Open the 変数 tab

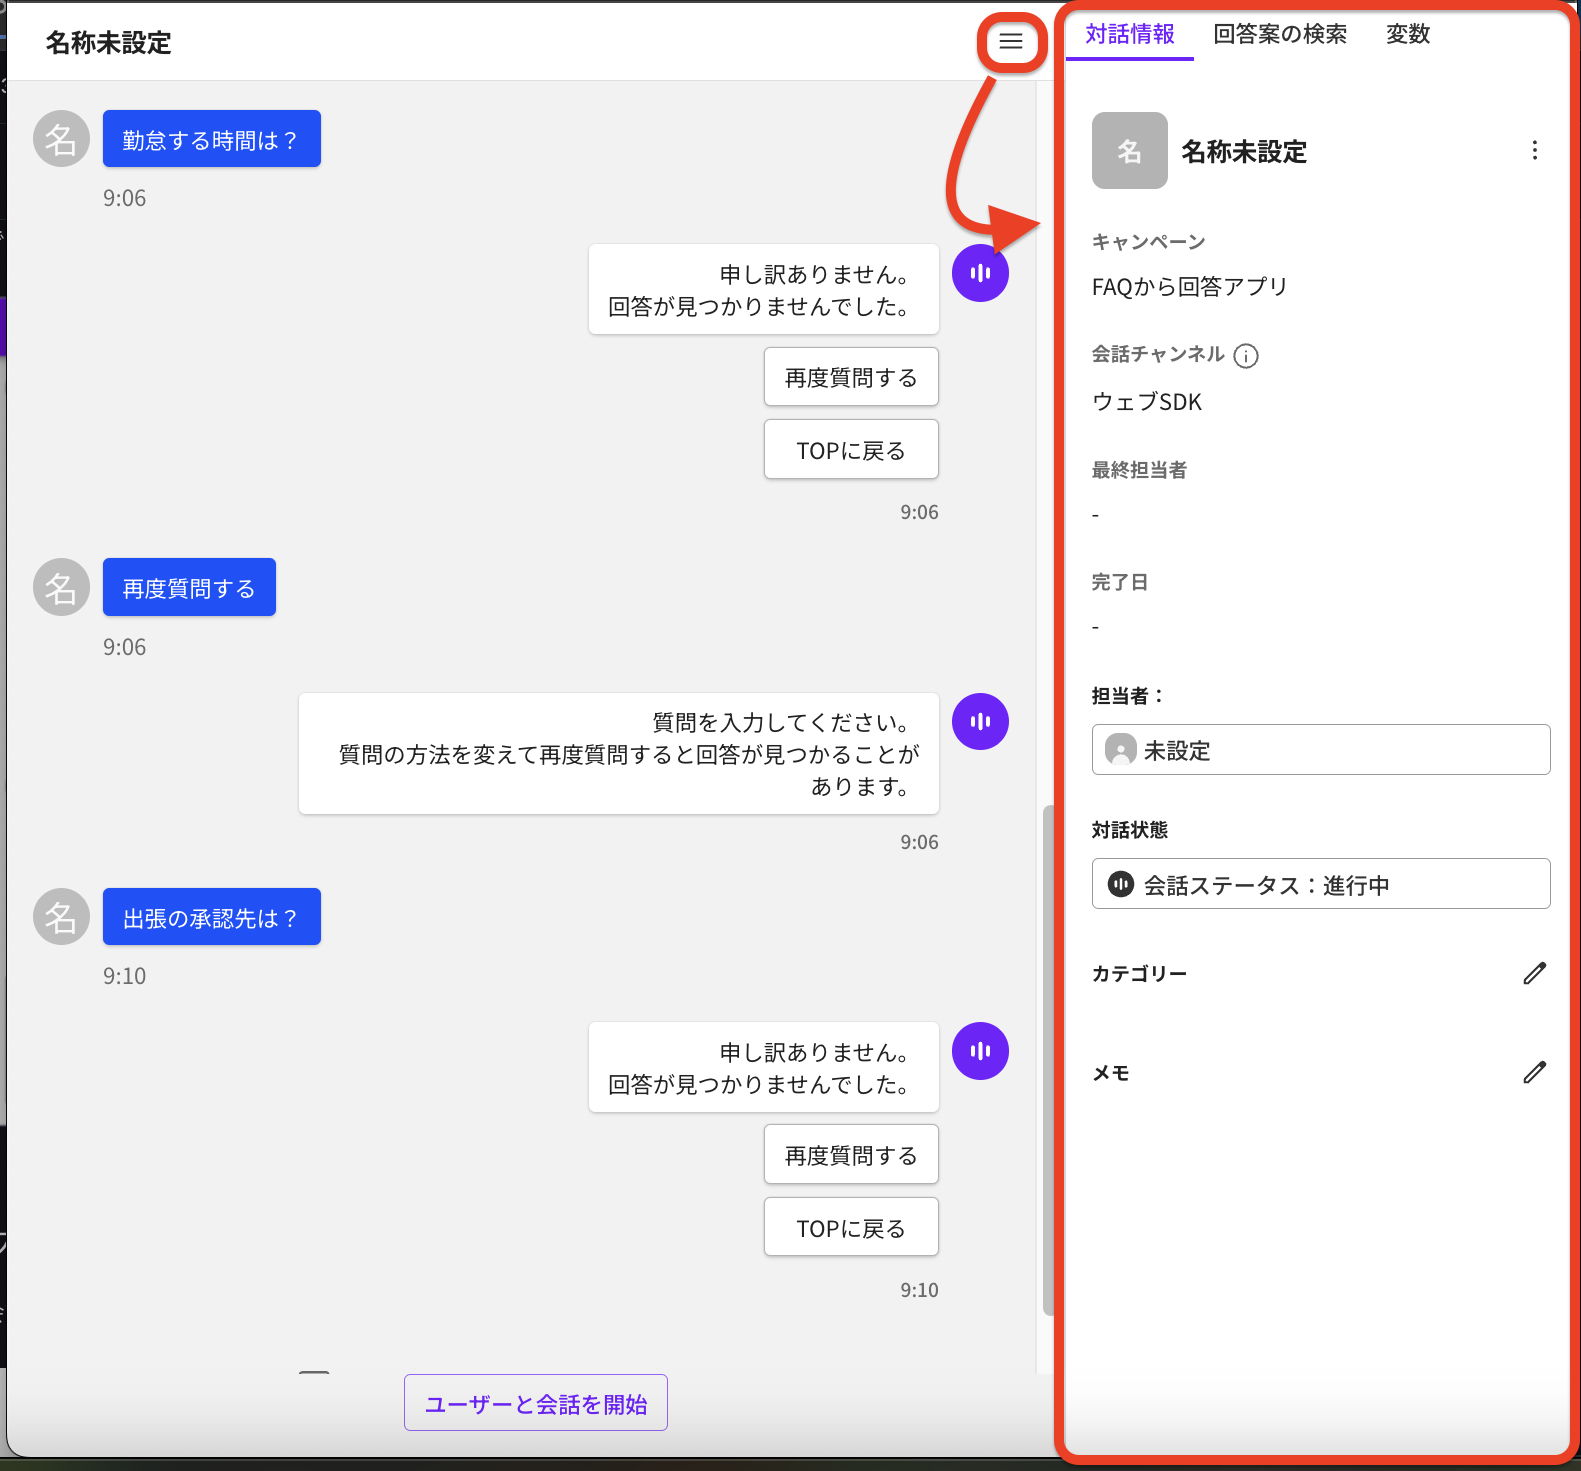pos(1407,34)
